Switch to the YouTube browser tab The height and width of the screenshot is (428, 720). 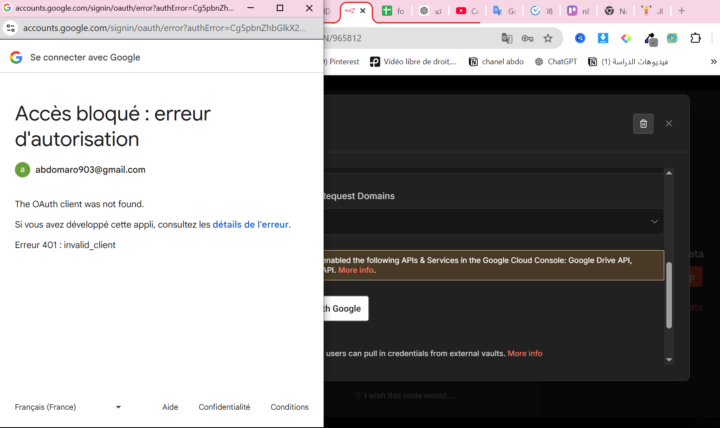pos(467,11)
